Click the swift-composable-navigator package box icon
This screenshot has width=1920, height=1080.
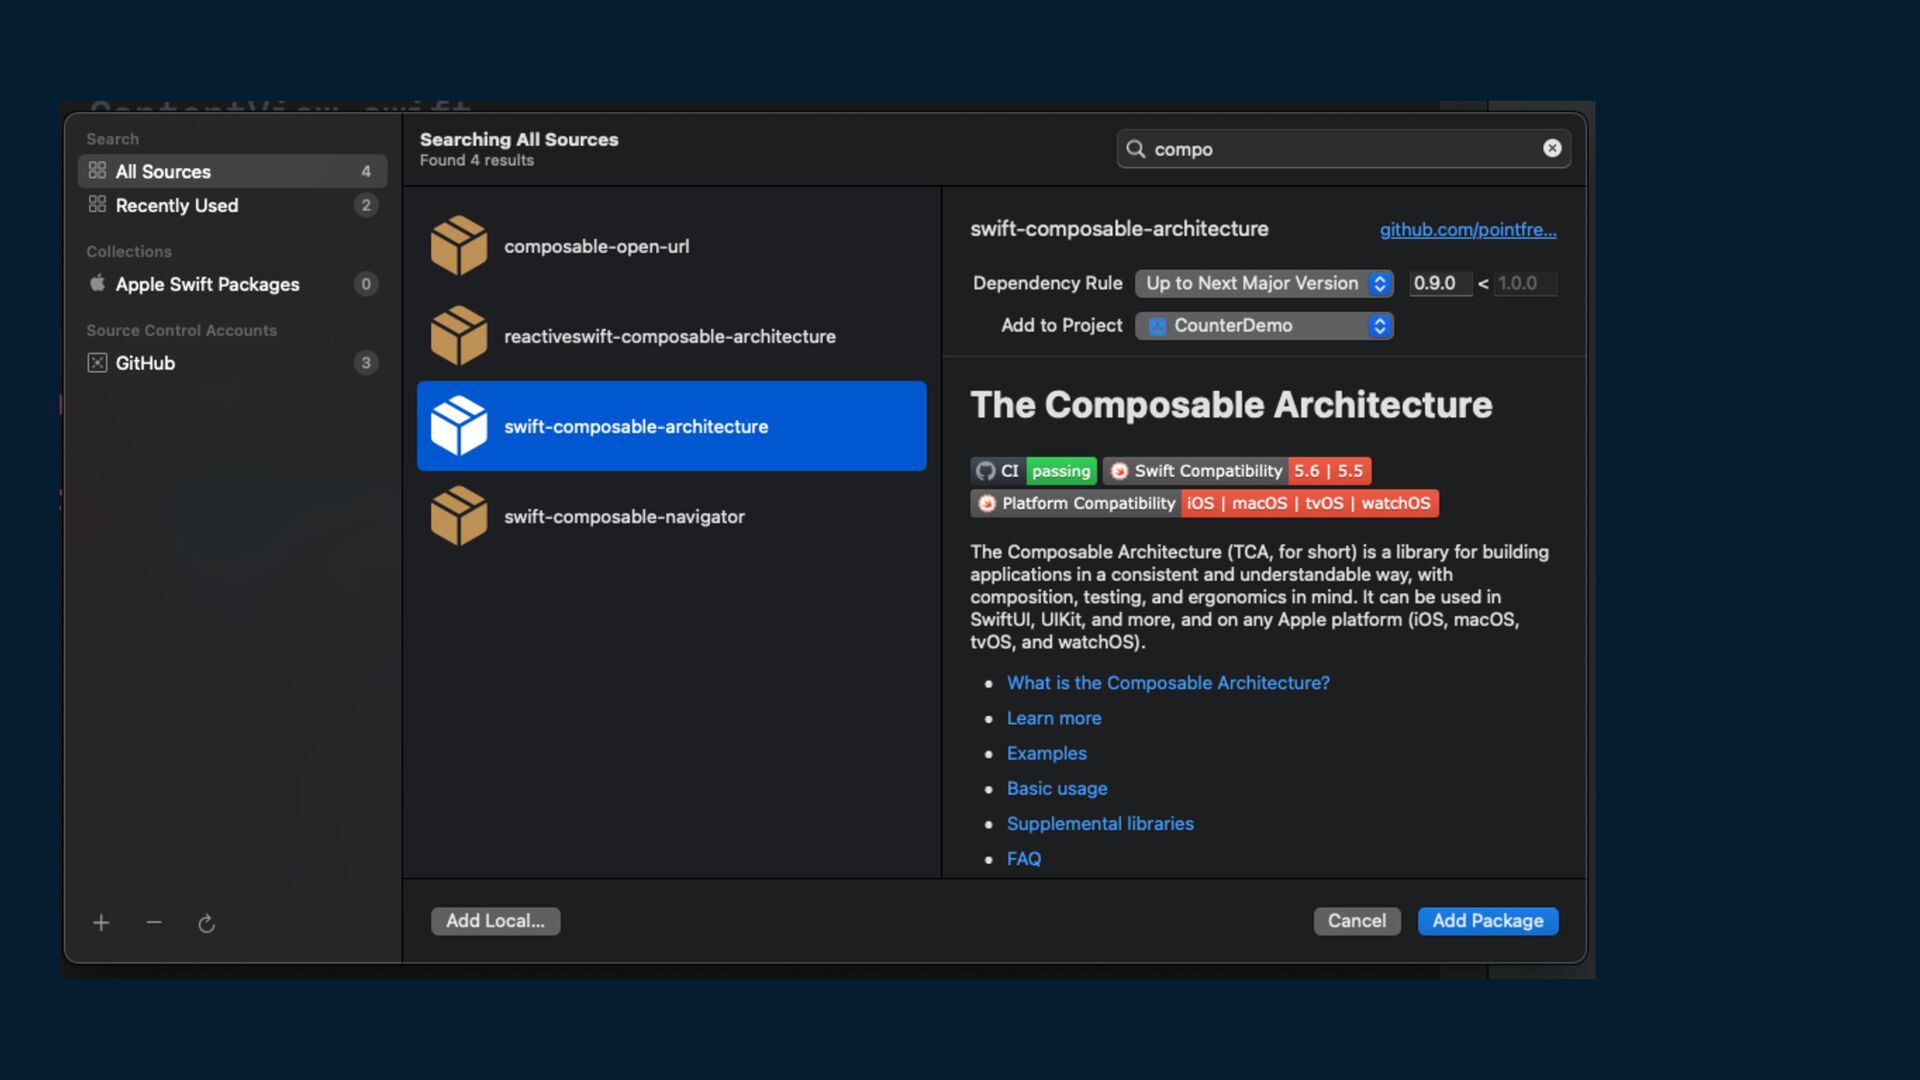coord(459,516)
